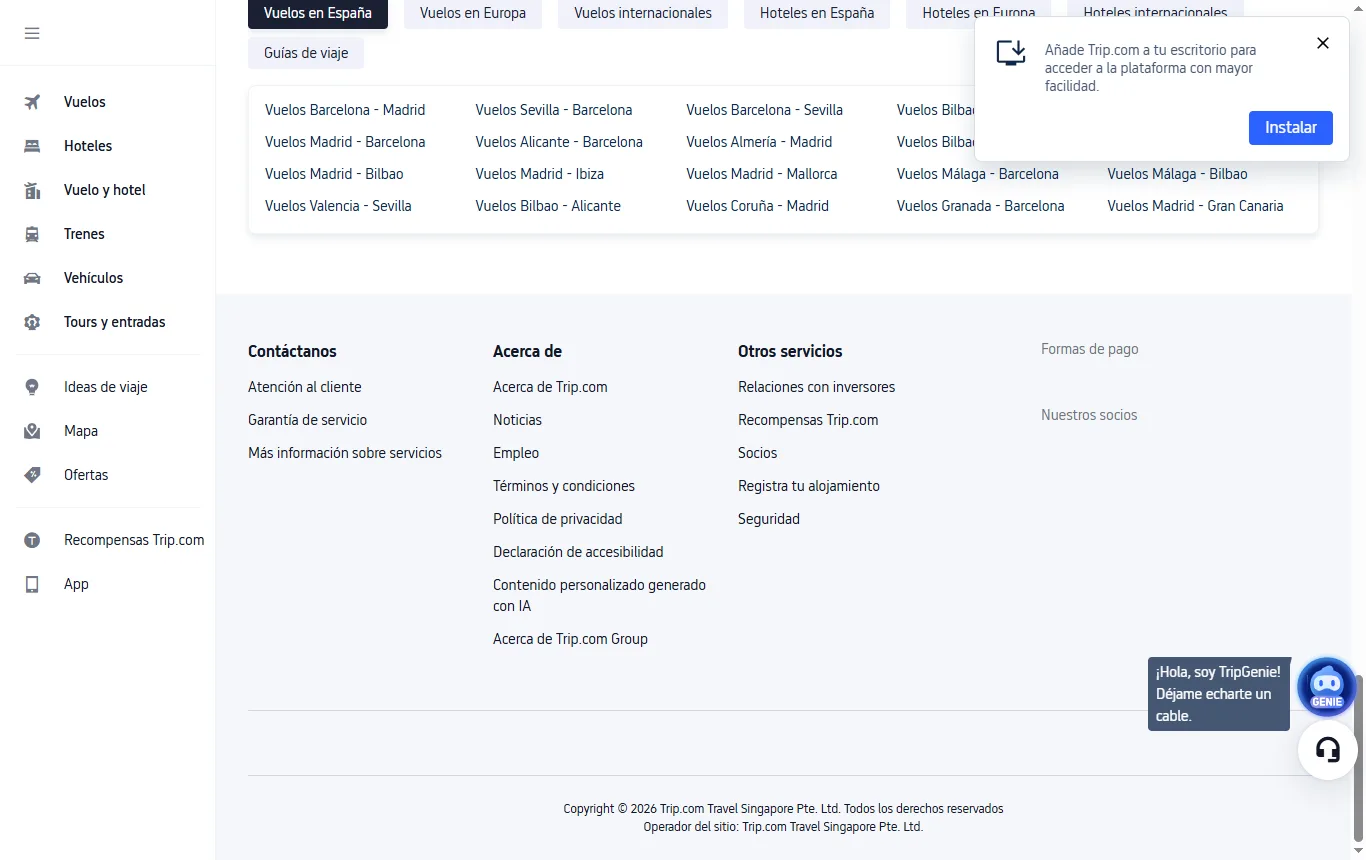Open Ideas de viaje lightbulb icon
The width and height of the screenshot is (1366, 860).
click(32, 387)
